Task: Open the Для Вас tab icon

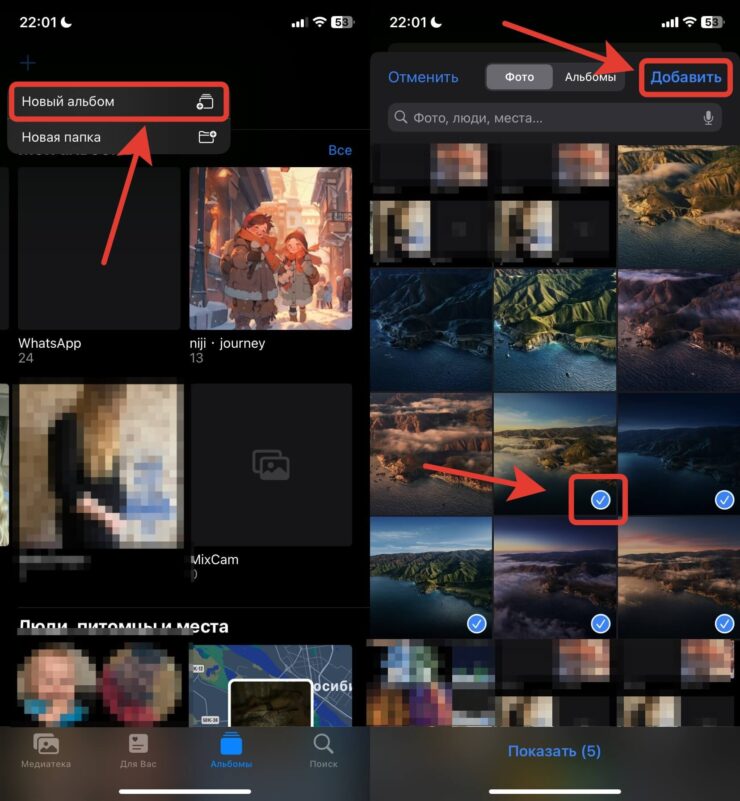Action: [x=138, y=749]
